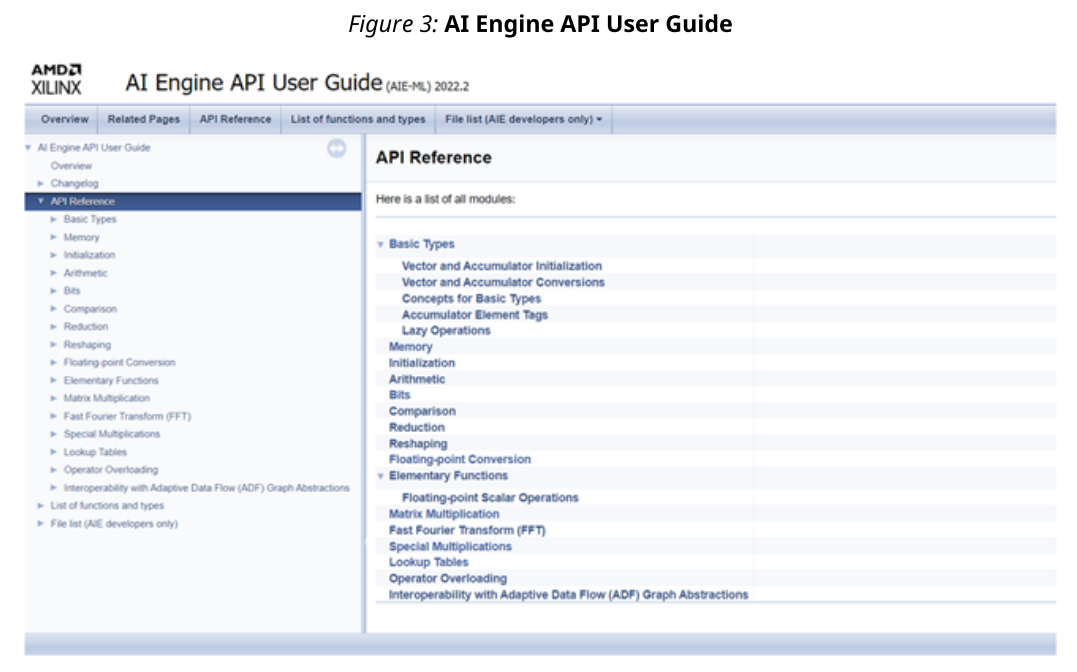
Task: Select Operator Overloading in the sidebar
Action: point(111,469)
